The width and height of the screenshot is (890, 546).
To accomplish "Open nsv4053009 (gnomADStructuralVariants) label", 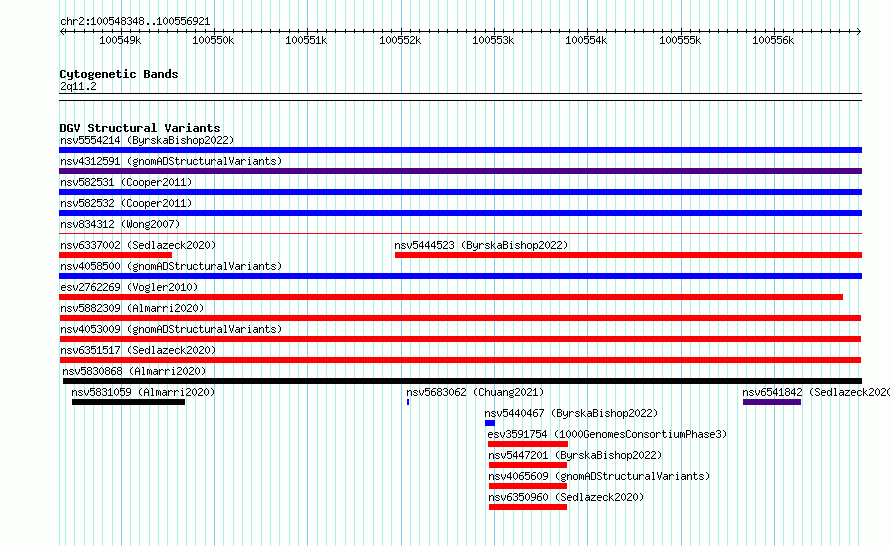I will 171,329.
